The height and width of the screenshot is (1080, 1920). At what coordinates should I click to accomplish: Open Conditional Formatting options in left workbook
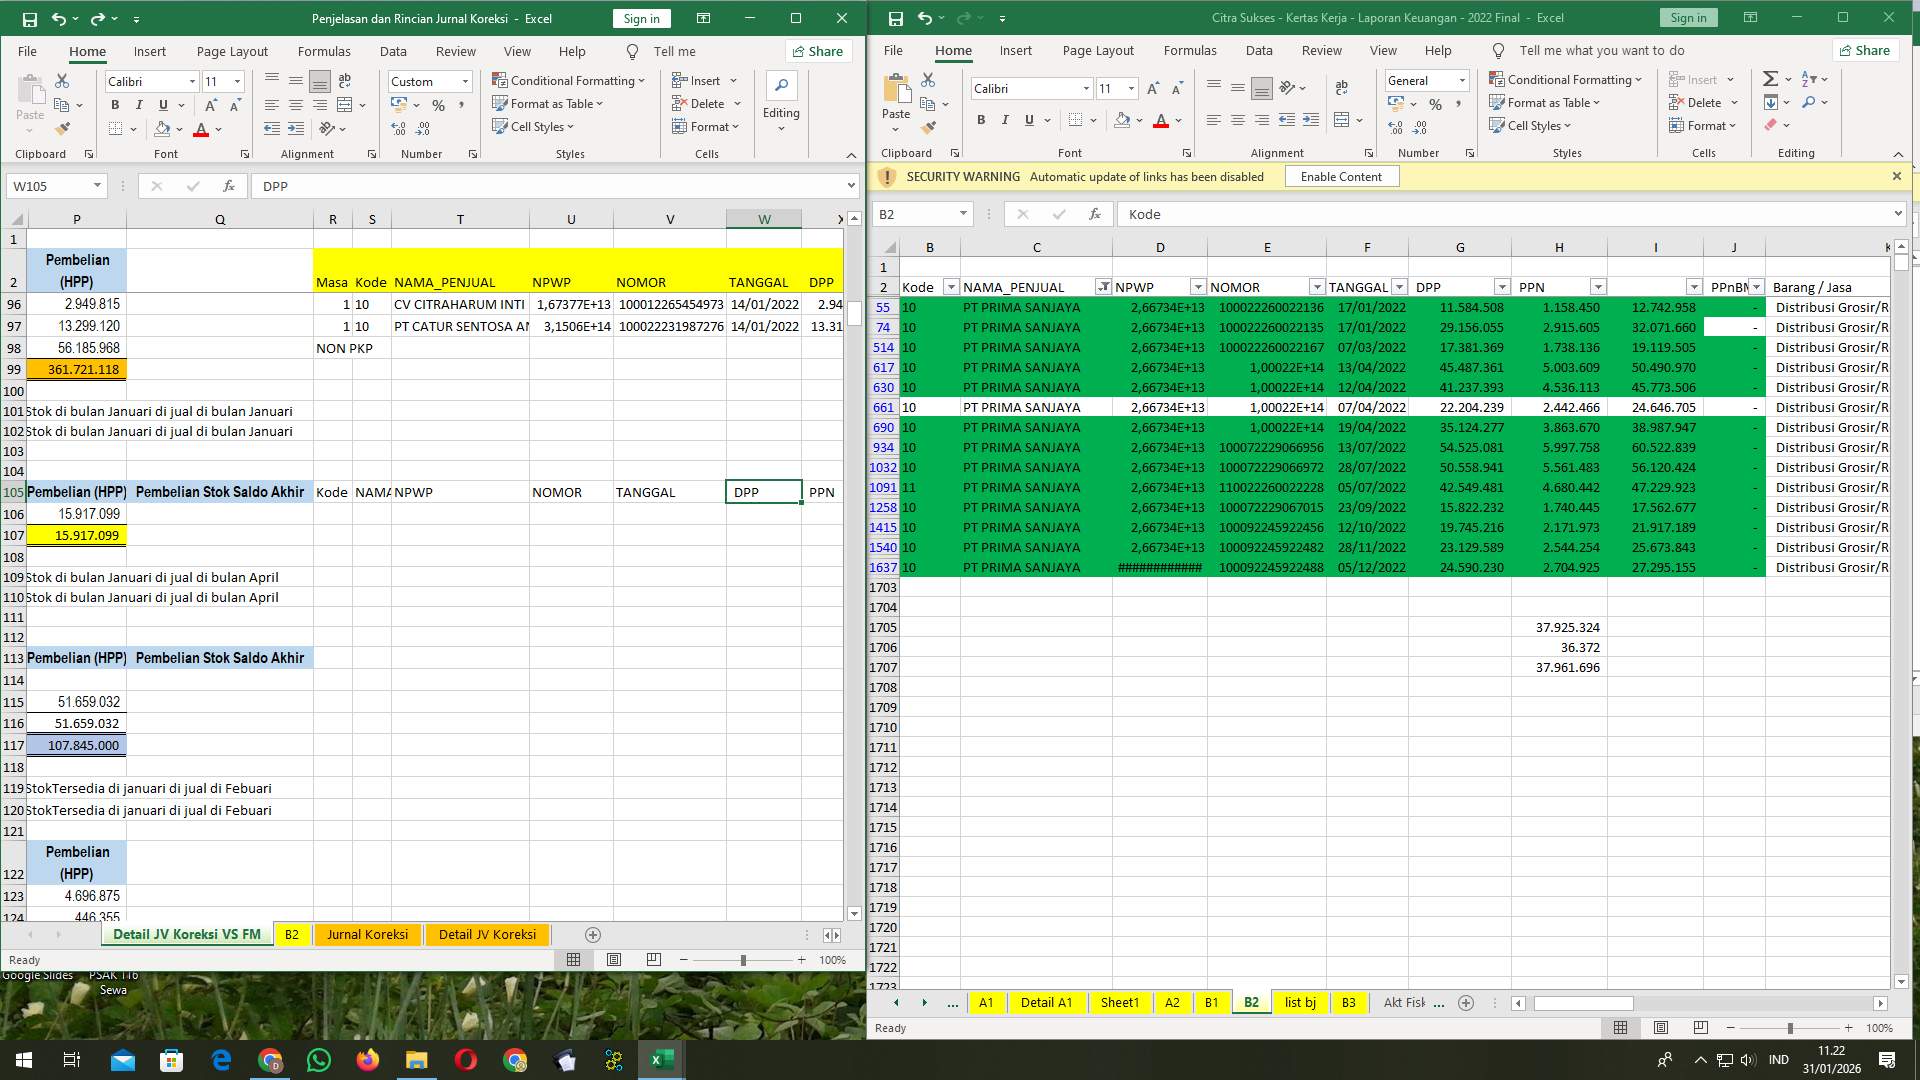tap(567, 81)
